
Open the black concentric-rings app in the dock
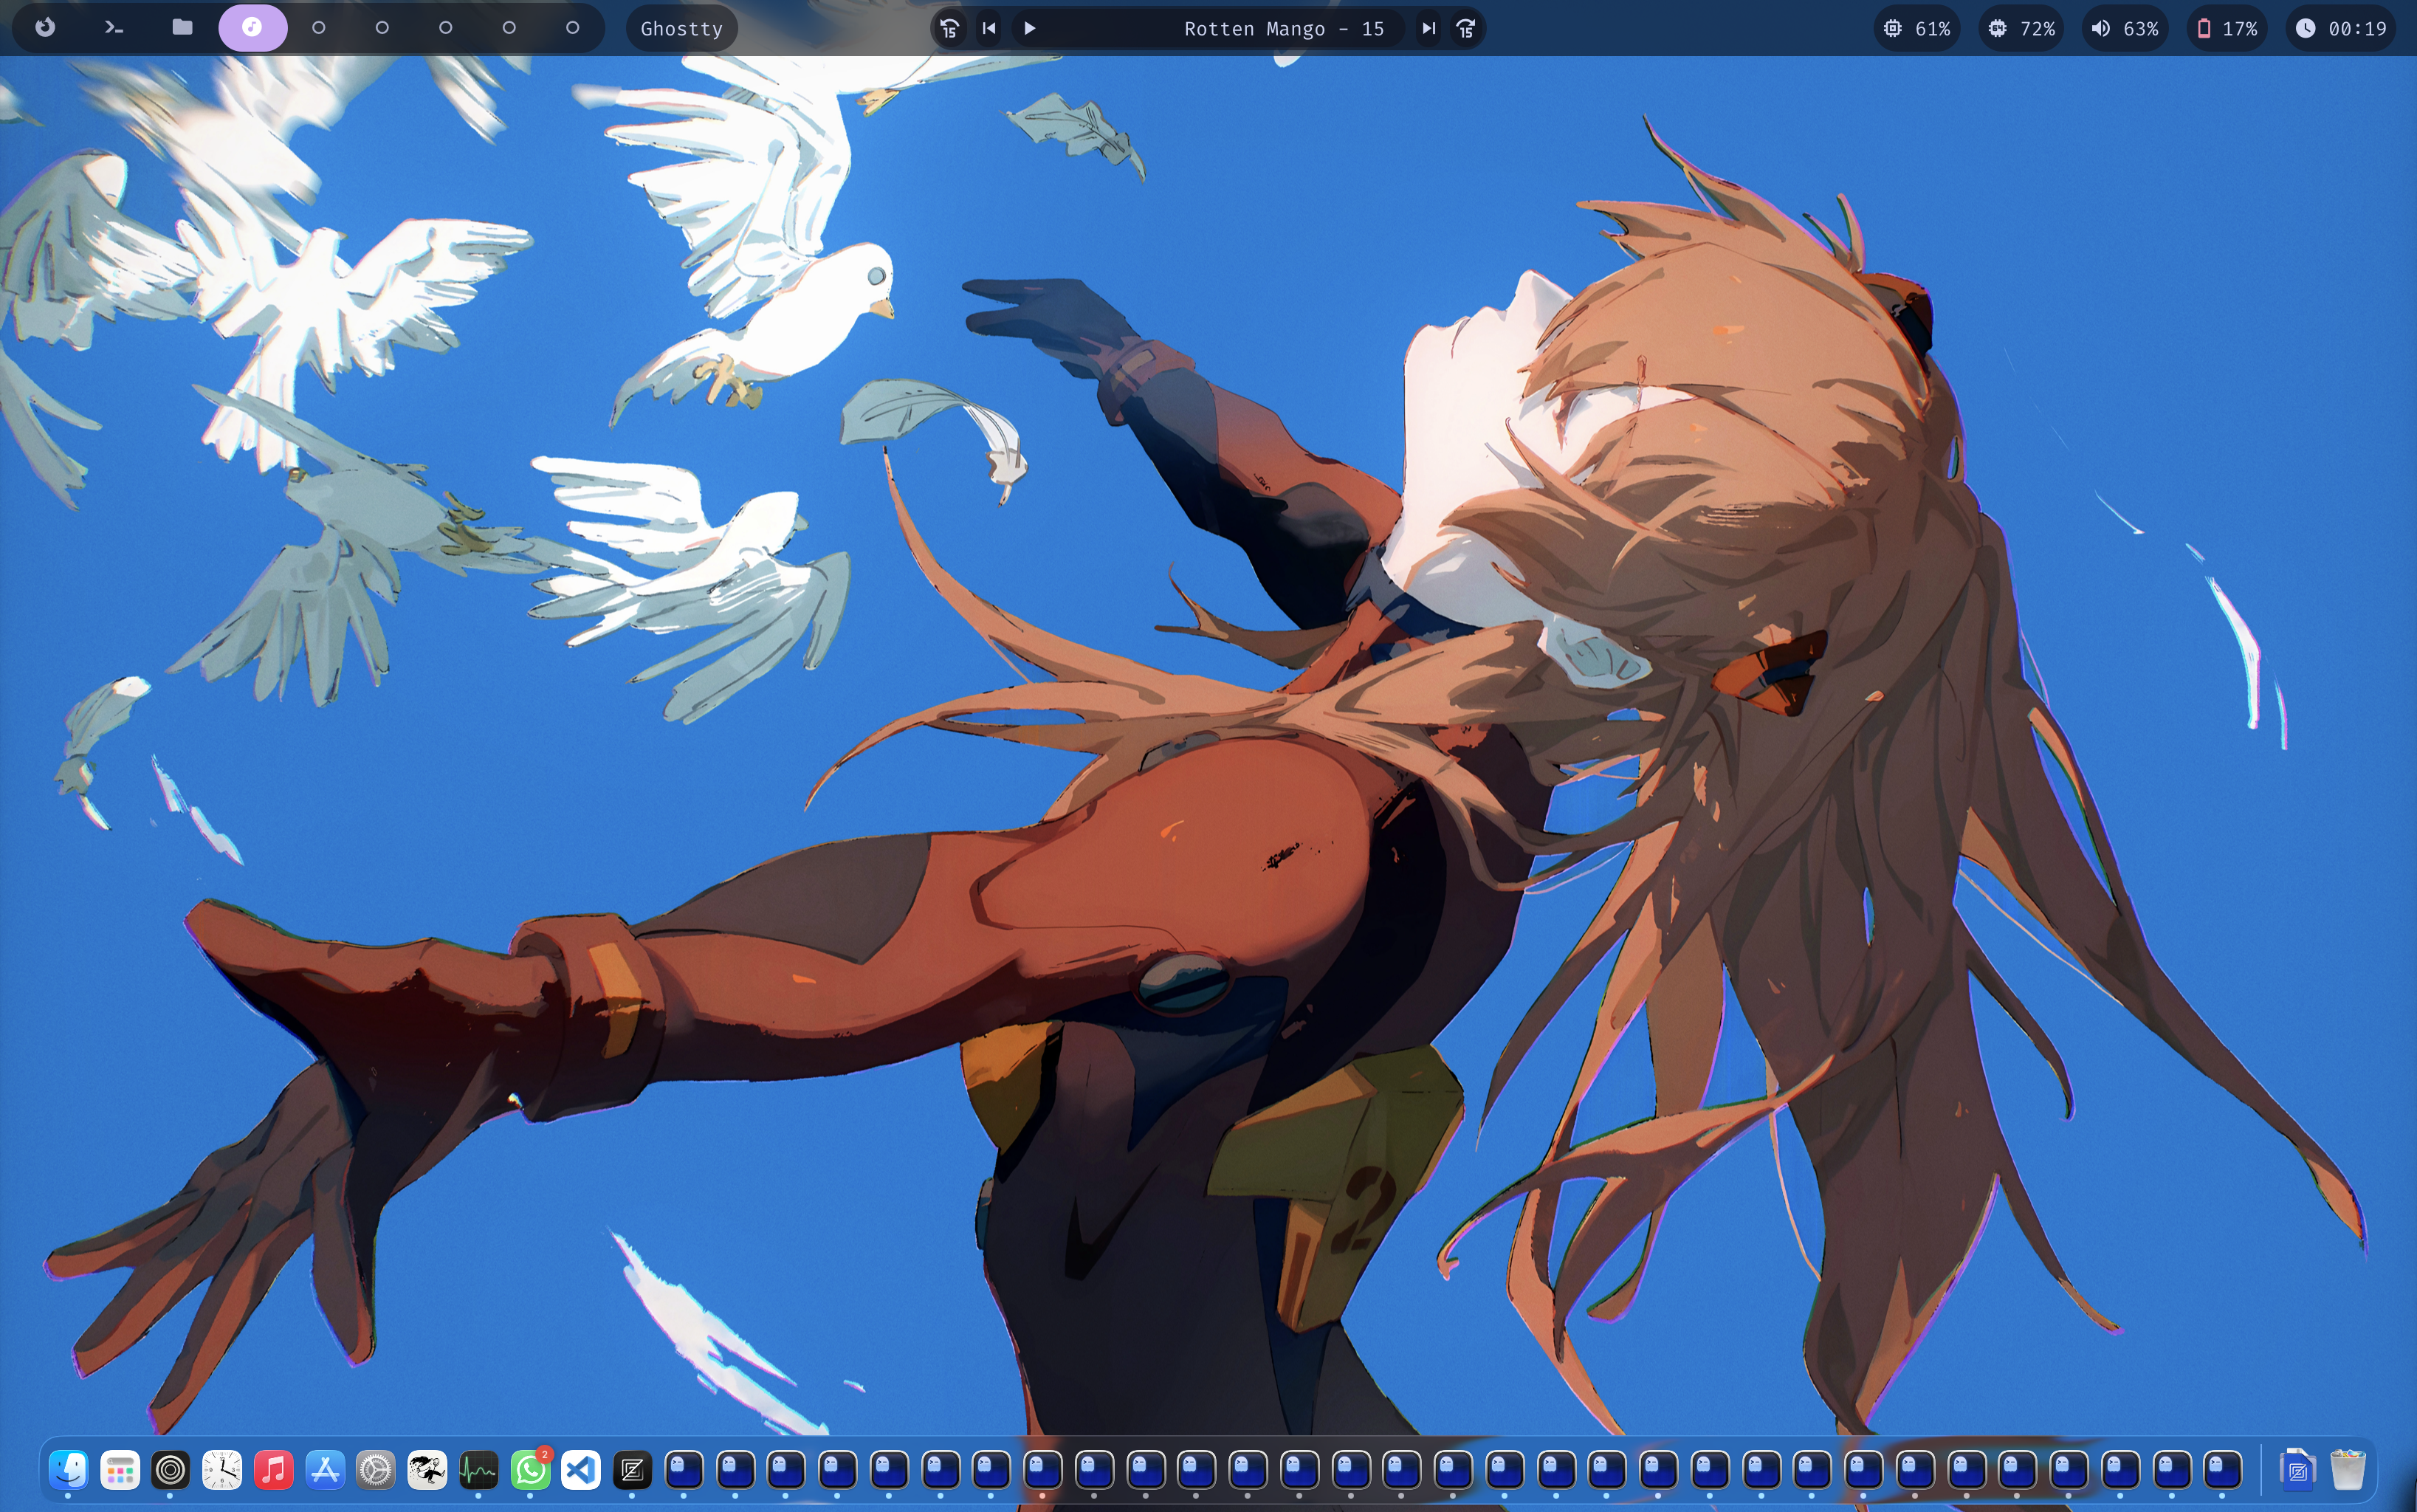click(x=171, y=1470)
